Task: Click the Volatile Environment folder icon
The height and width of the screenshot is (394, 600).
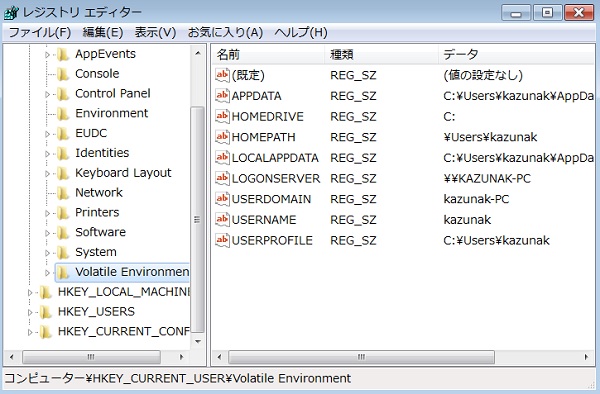Action: pos(63,272)
